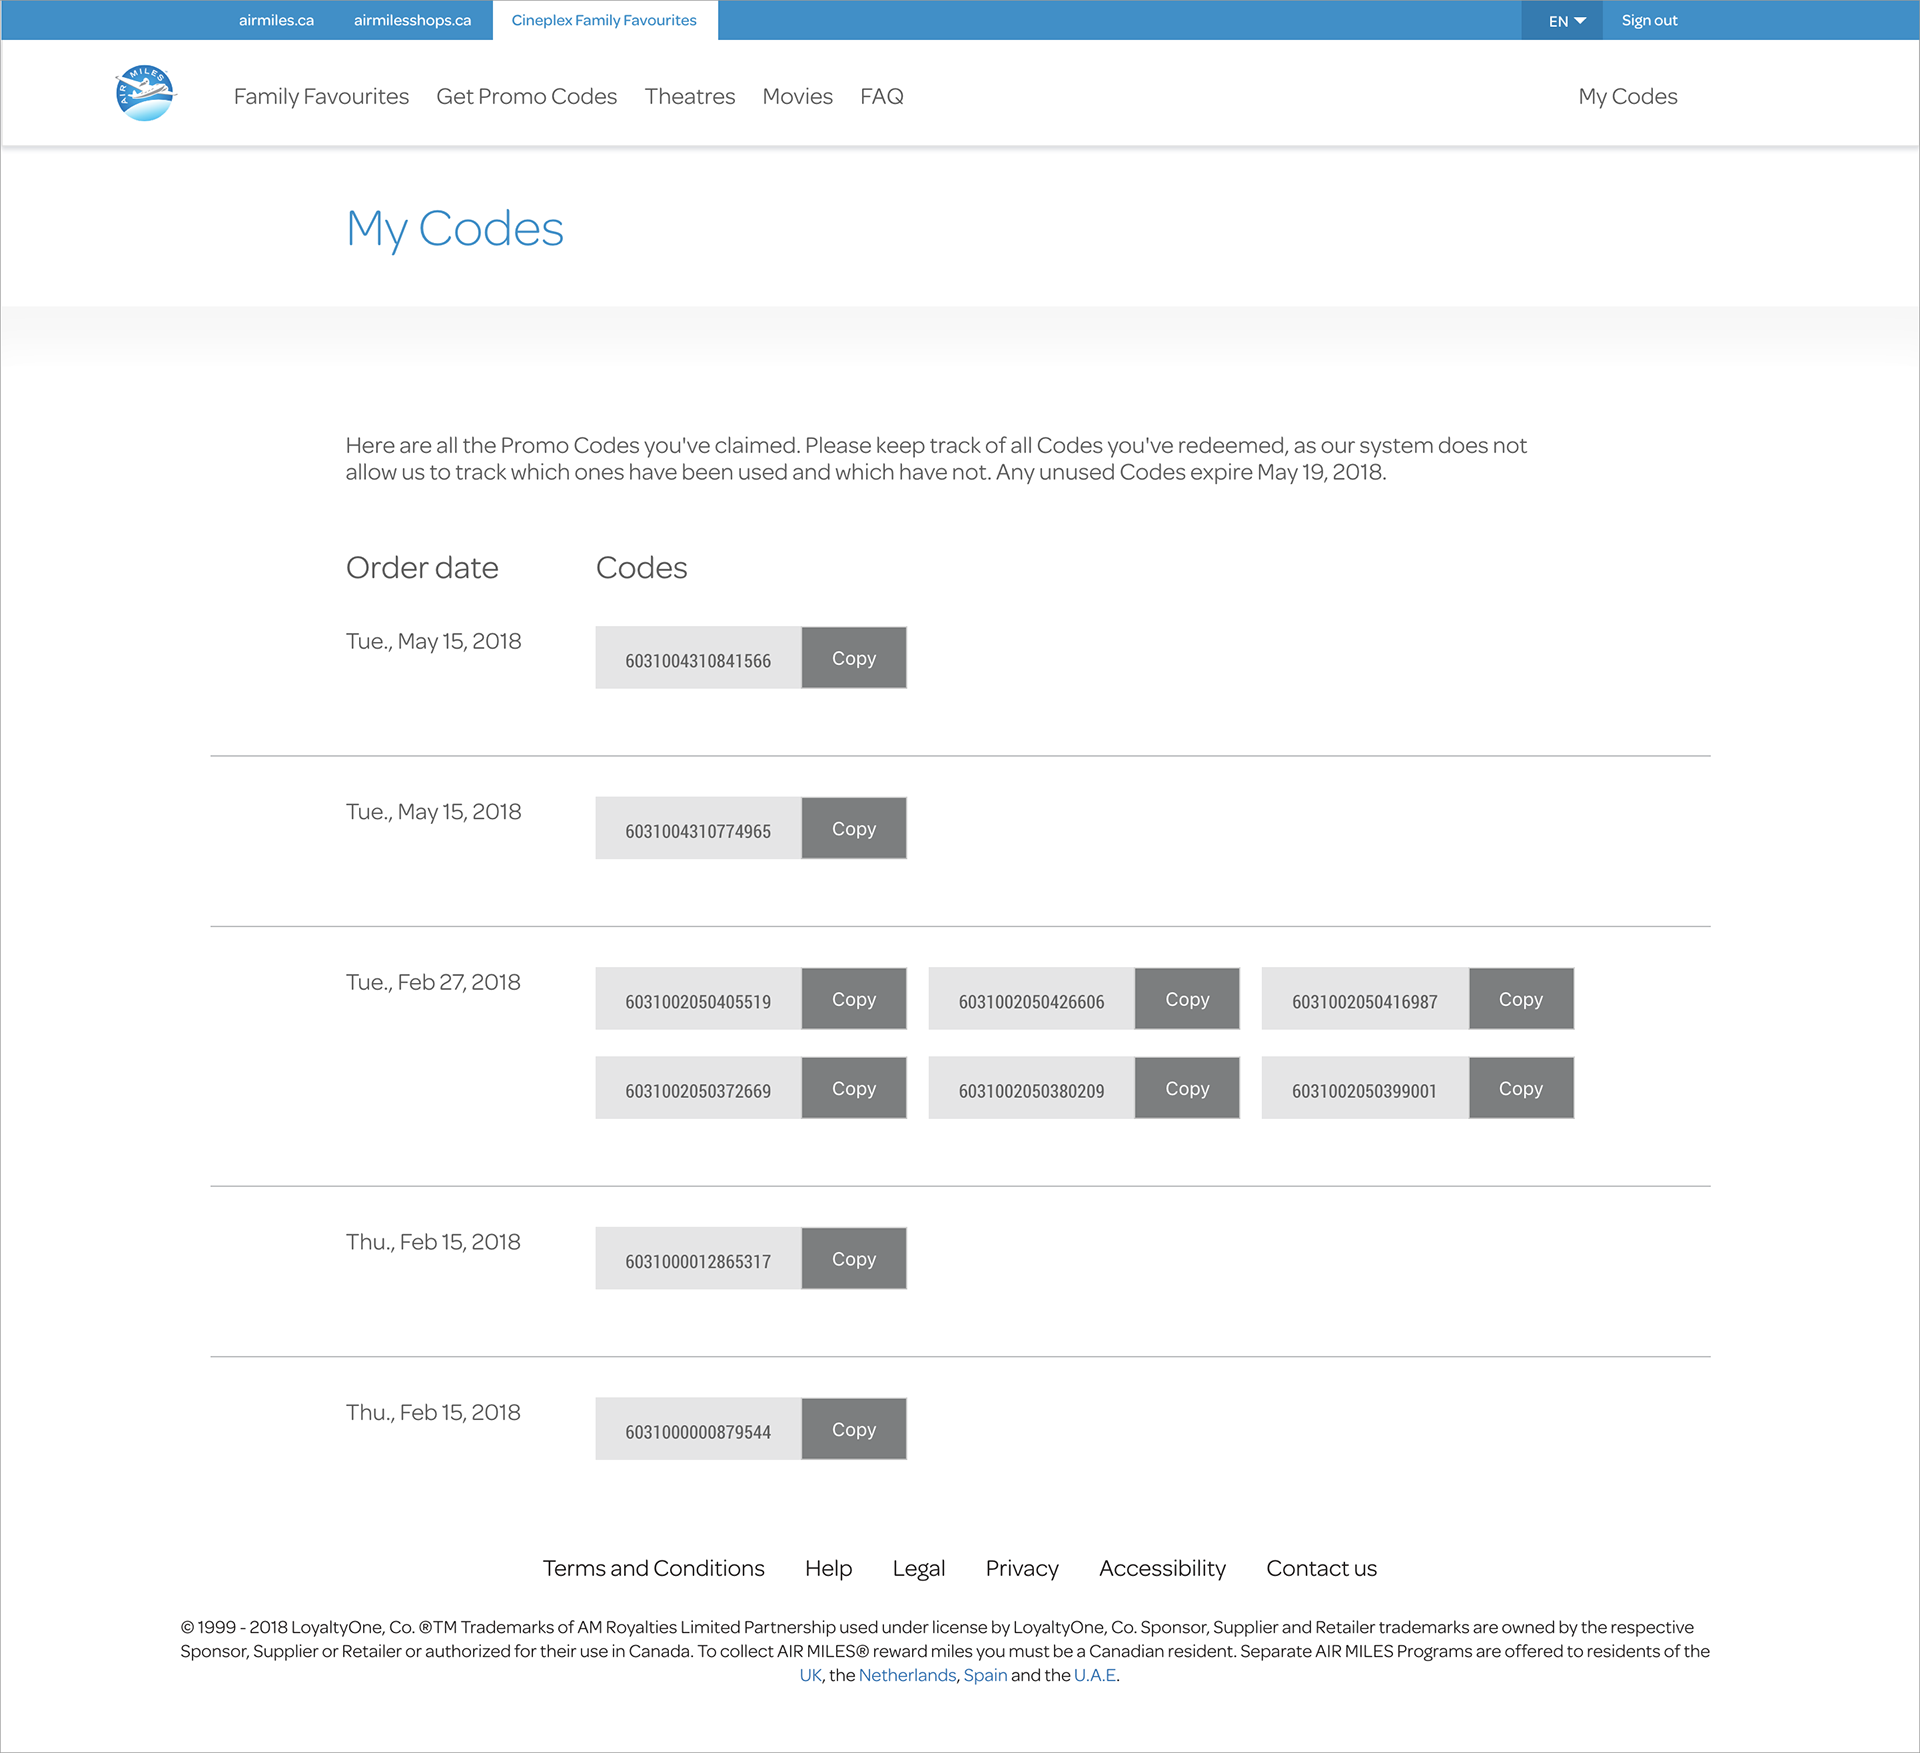Copy code 6031002050416987
Viewport: 1920px width, 1753px height.
point(1520,999)
